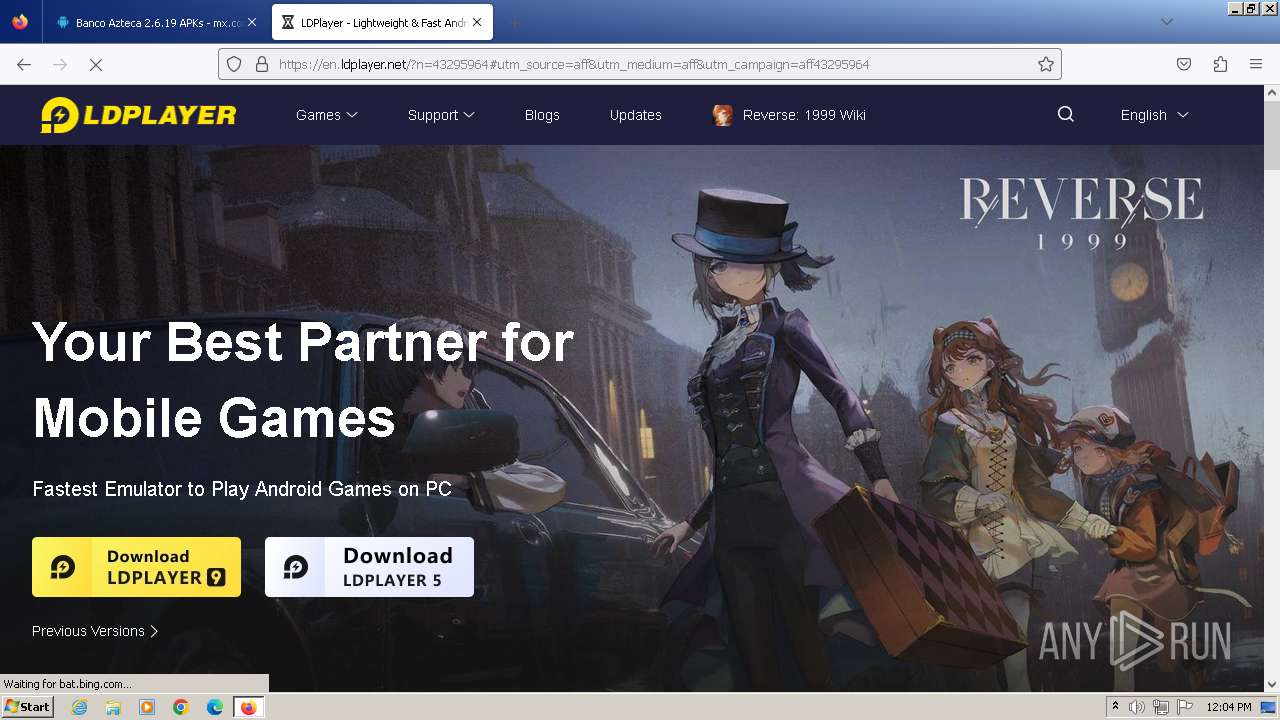1280x720 pixels.
Task: Click the browser back arrow
Action: click(24, 64)
